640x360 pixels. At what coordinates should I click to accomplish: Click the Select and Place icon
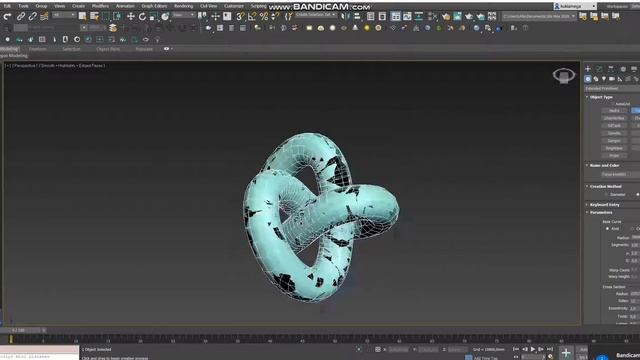click(165, 16)
